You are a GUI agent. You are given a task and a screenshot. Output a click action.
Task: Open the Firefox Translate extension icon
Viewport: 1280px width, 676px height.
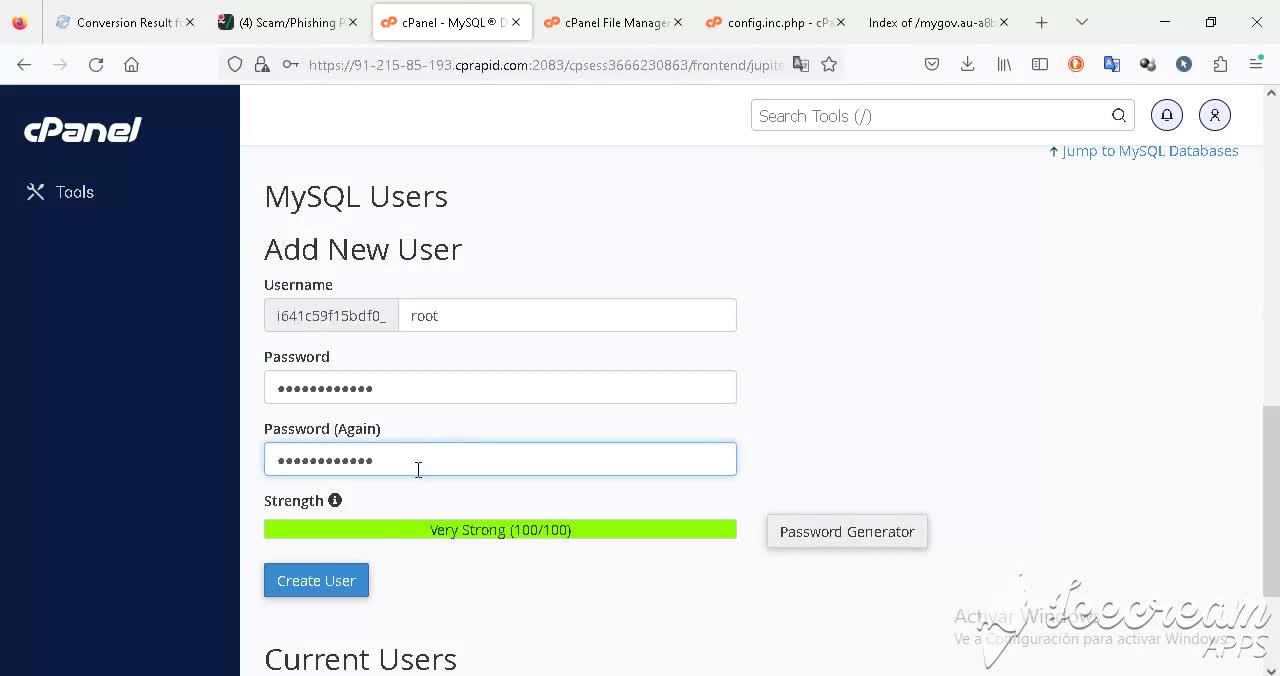pyautogui.click(x=1112, y=64)
